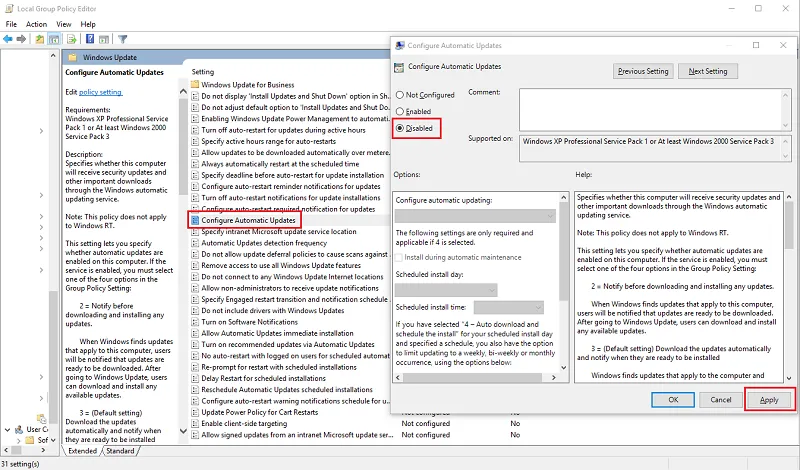Click the Previous Setting button
This screenshot has width=800, height=470.
click(643, 71)
